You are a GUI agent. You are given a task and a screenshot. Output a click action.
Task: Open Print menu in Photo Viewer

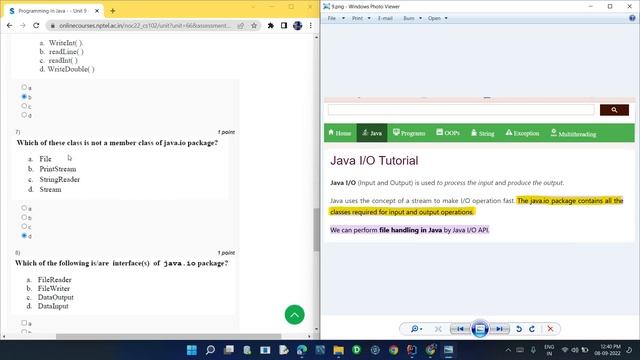coord(361,18)
